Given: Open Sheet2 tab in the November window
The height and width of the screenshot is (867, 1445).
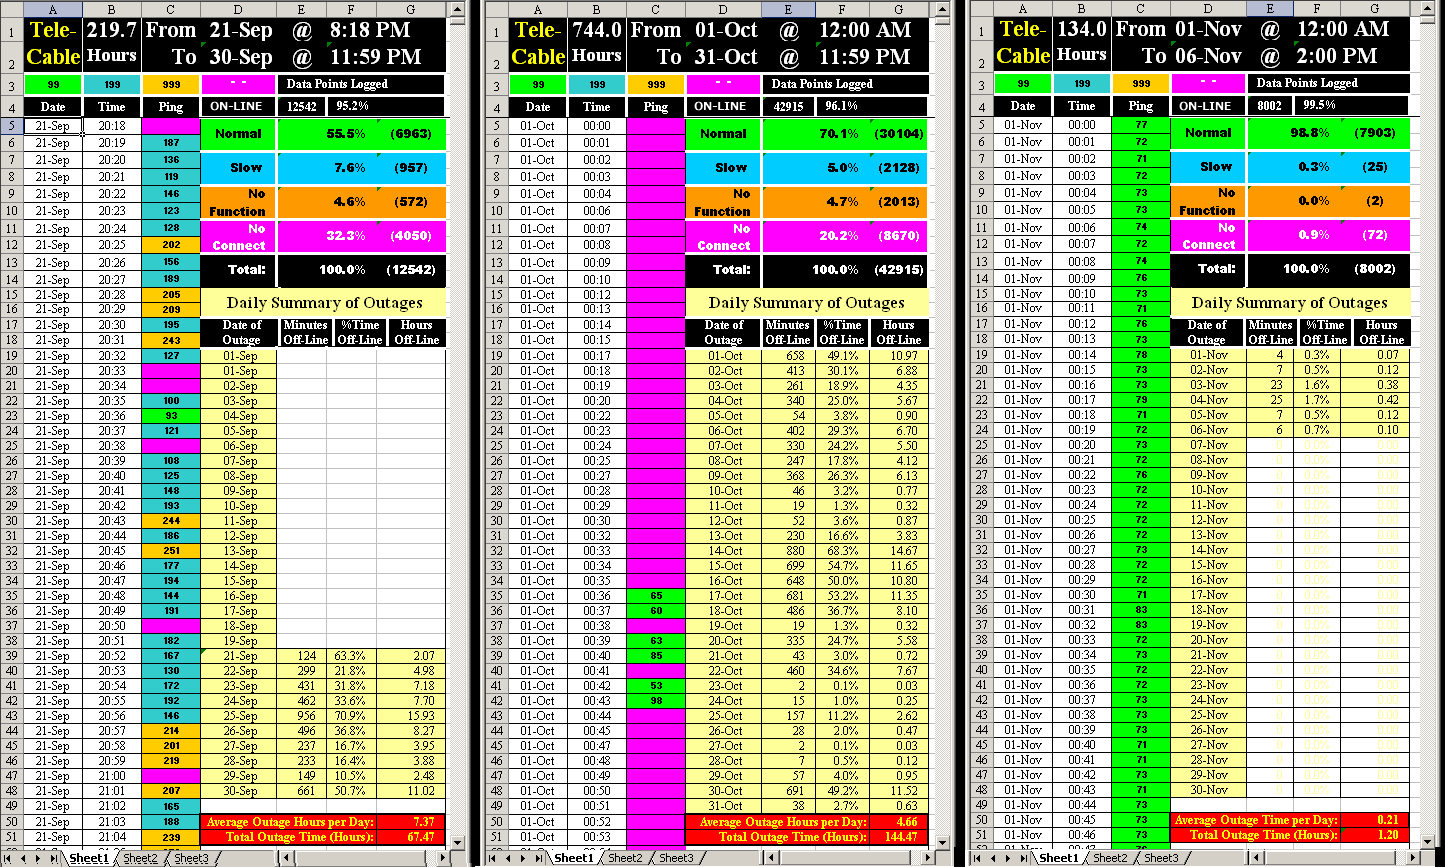Looking at the screenshot, I should 1109,858.
